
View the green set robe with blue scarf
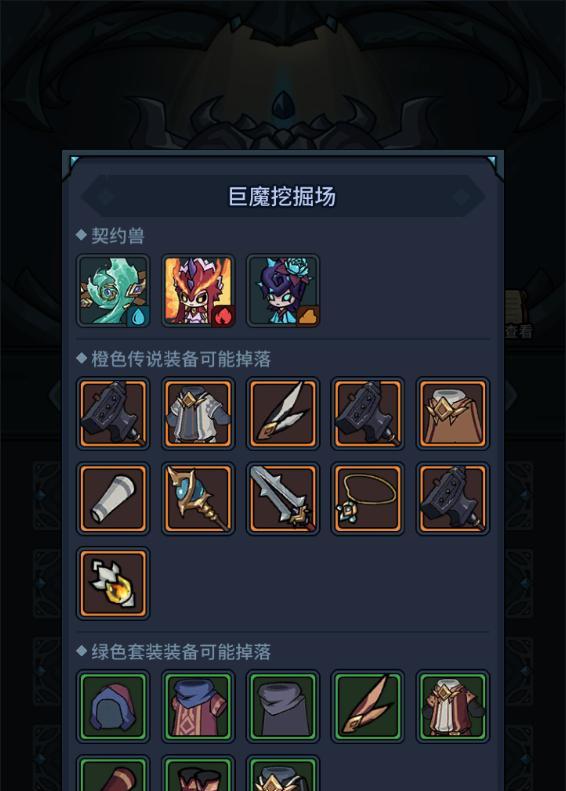coord(198,706)
